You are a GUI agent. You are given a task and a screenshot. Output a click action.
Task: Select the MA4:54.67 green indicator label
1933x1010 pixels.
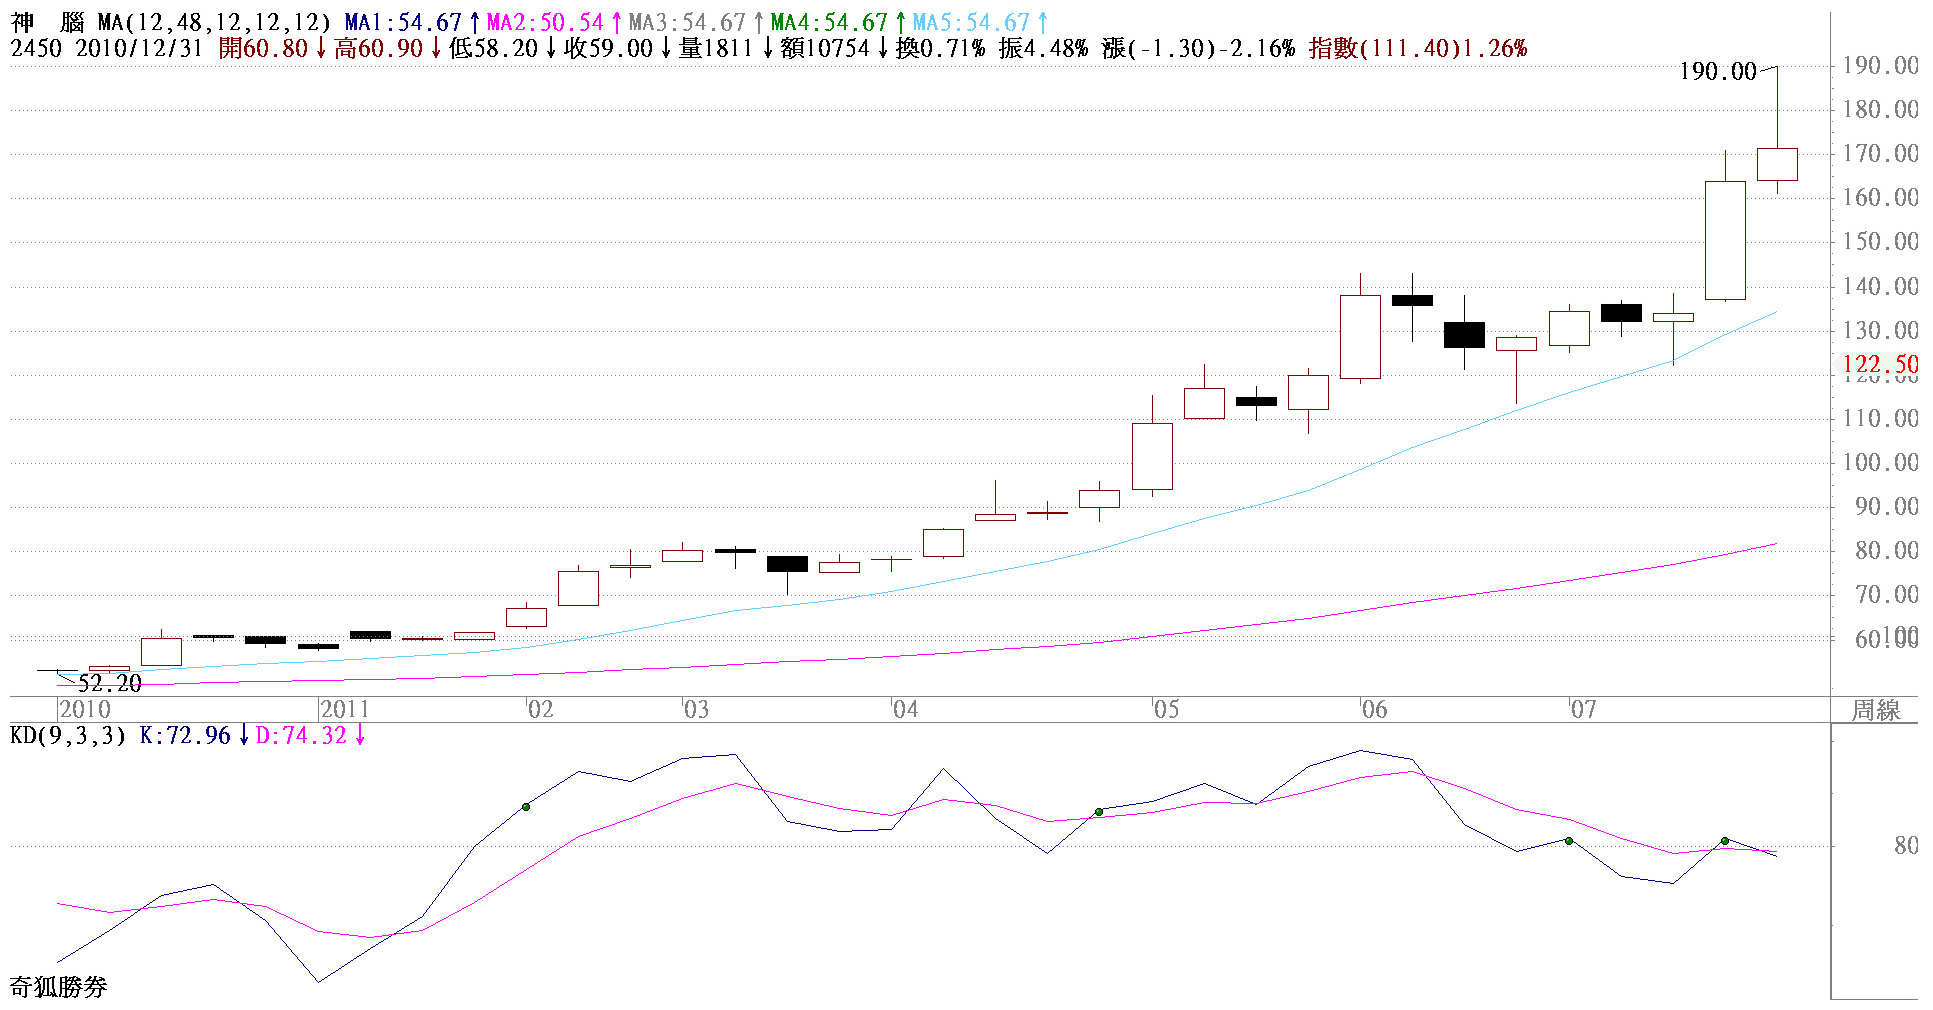829,22
